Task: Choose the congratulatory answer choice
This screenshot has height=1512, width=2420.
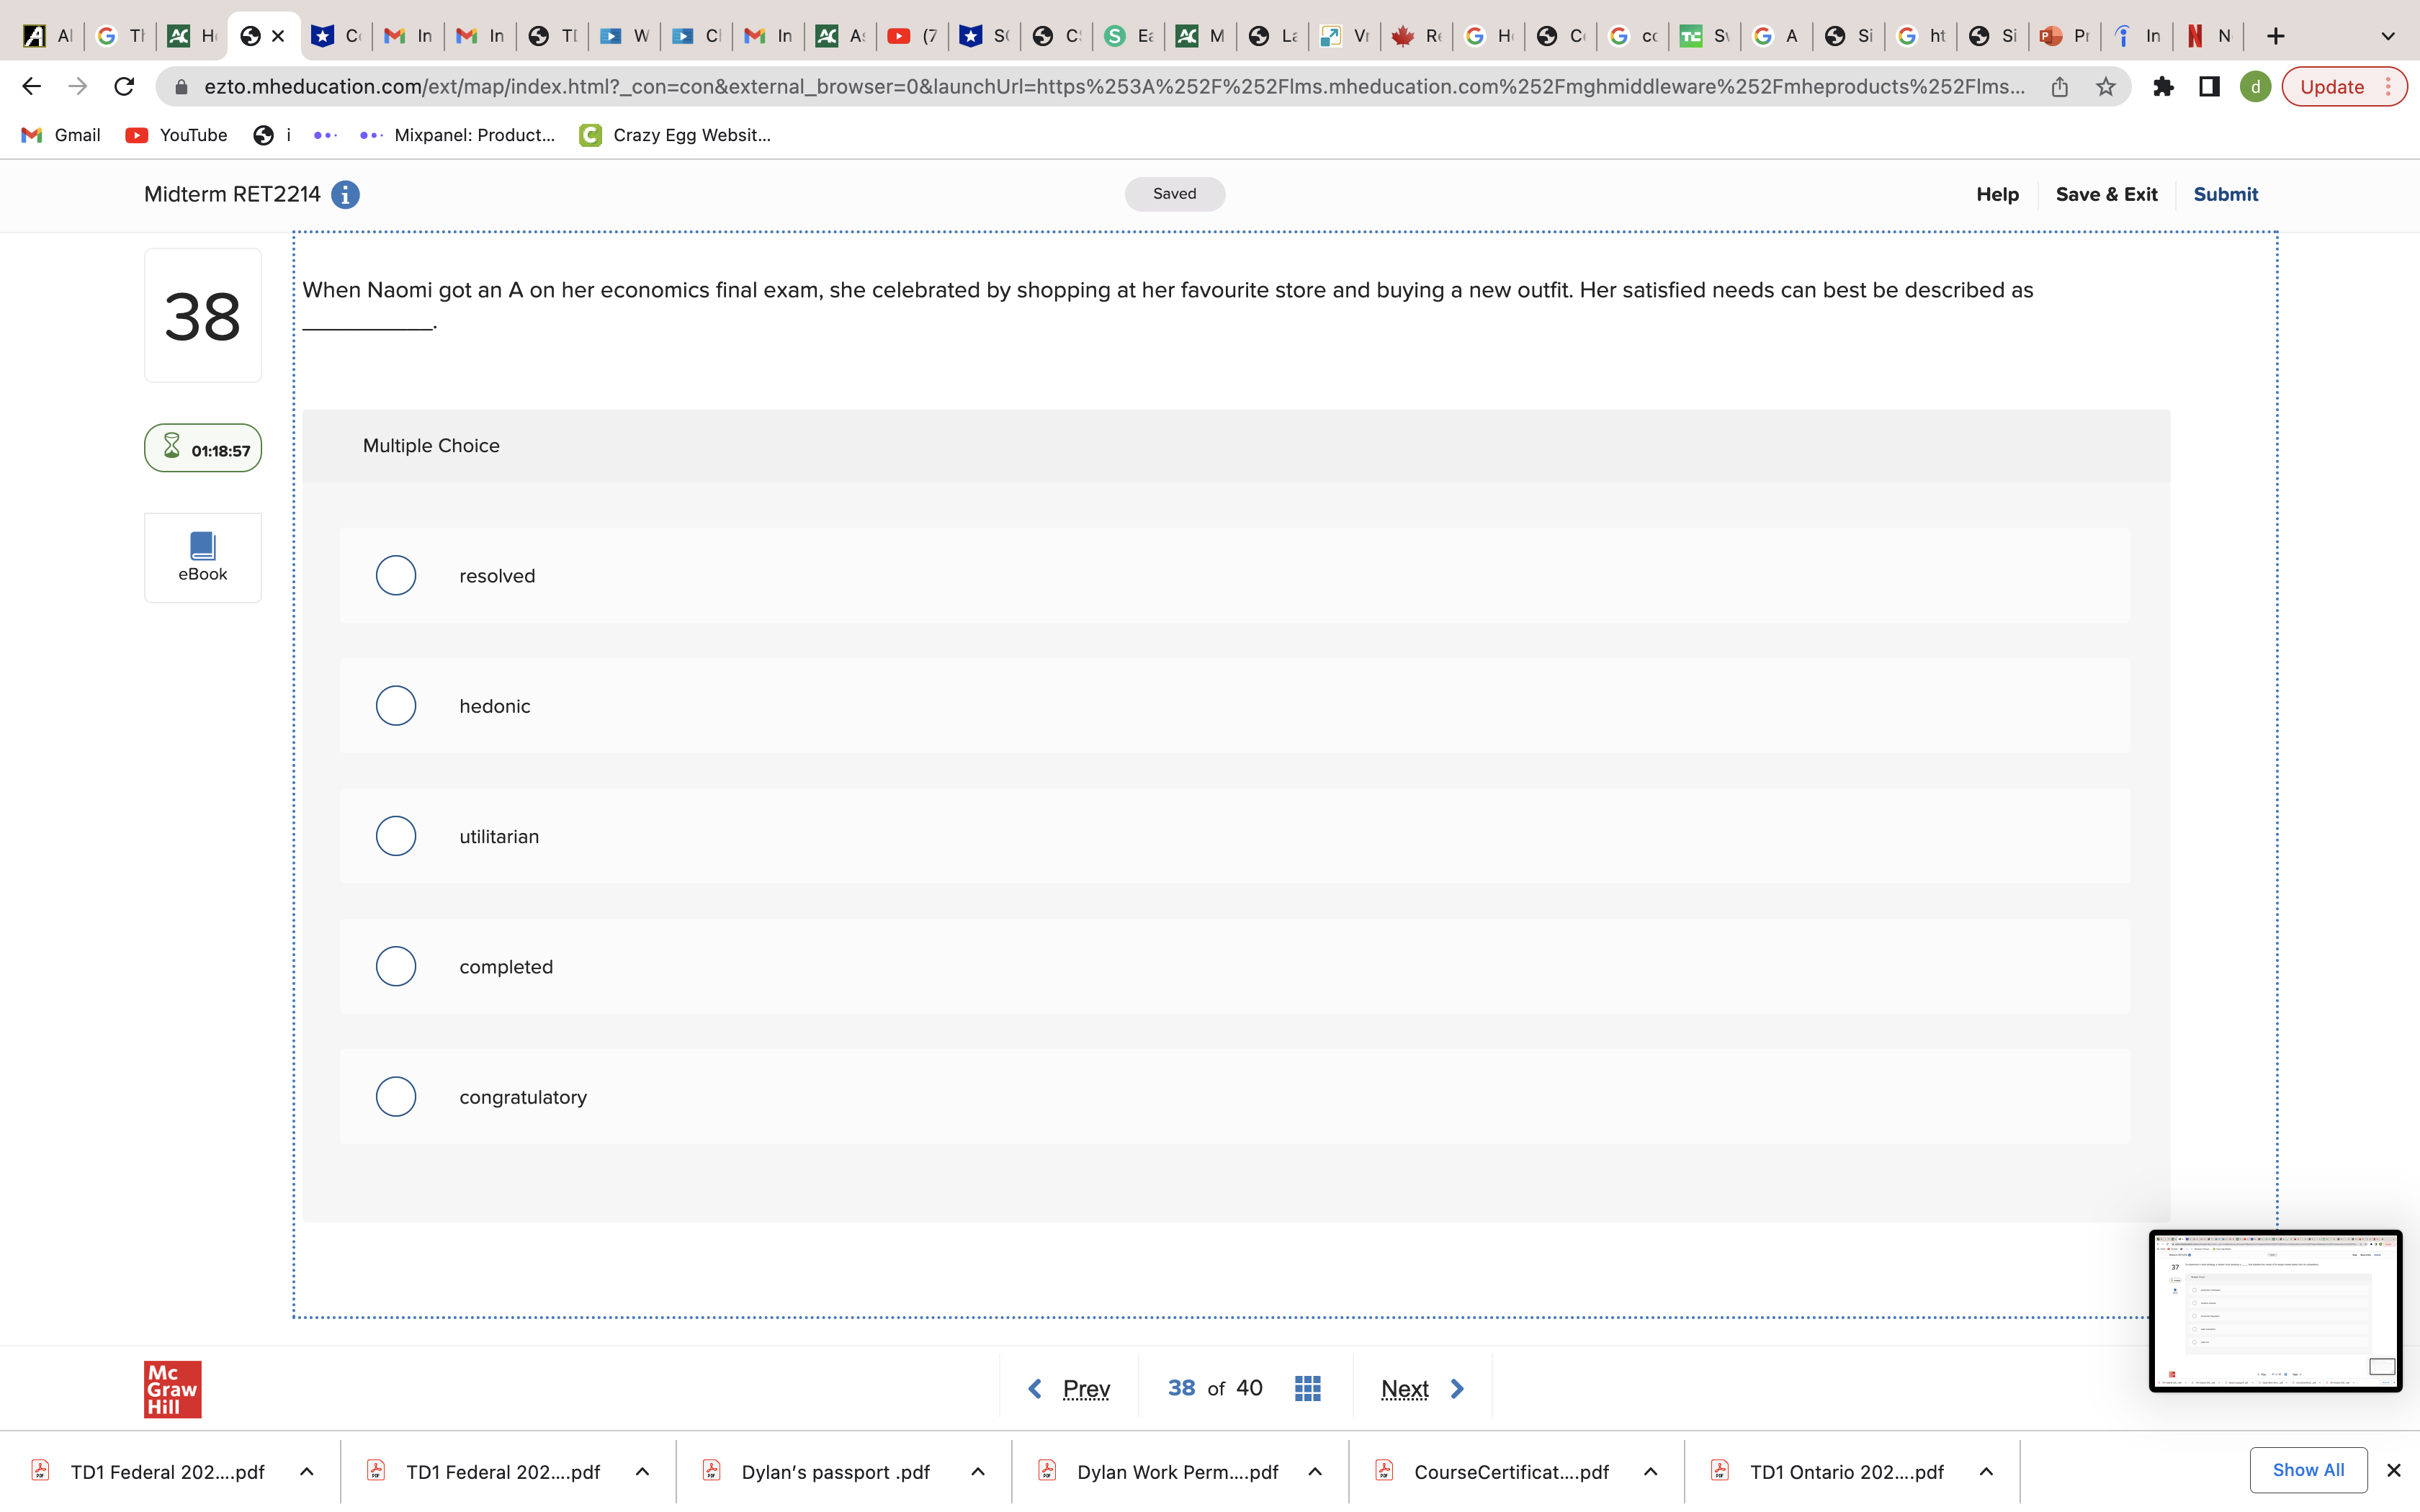Action: [x=395, y=1096]
